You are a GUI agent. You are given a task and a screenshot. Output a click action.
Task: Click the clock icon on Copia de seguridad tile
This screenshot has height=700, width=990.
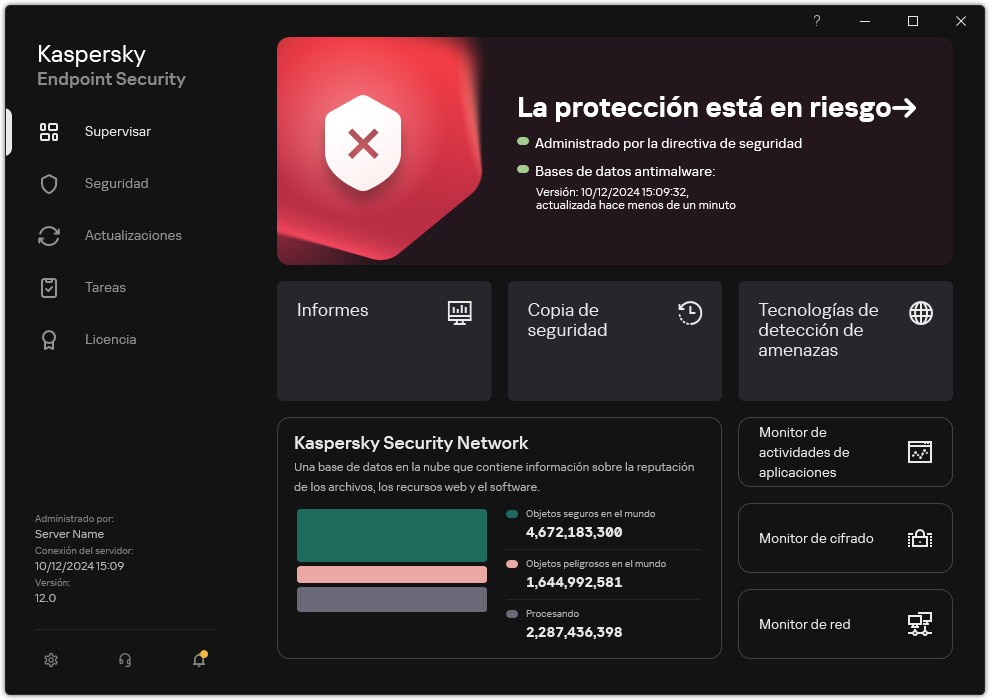pos(689,313)
